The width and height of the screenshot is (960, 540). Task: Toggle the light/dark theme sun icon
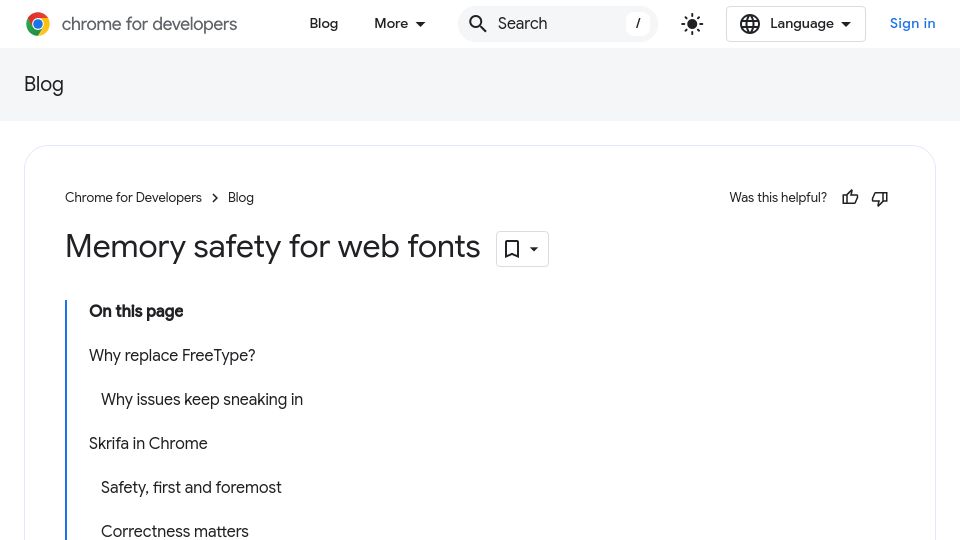(x=692, y=24)
